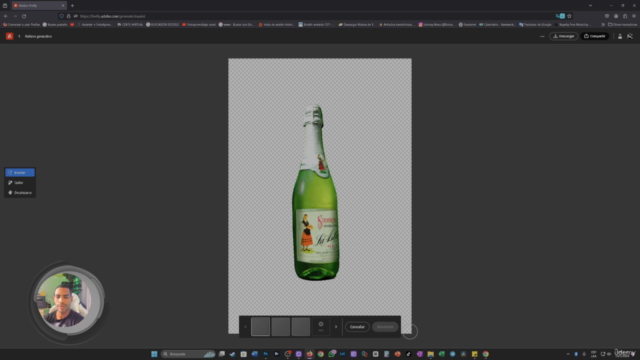This screenshot has width=640, height=360.
Task: Select the third generated variation thumbnail
Action: 301,327
